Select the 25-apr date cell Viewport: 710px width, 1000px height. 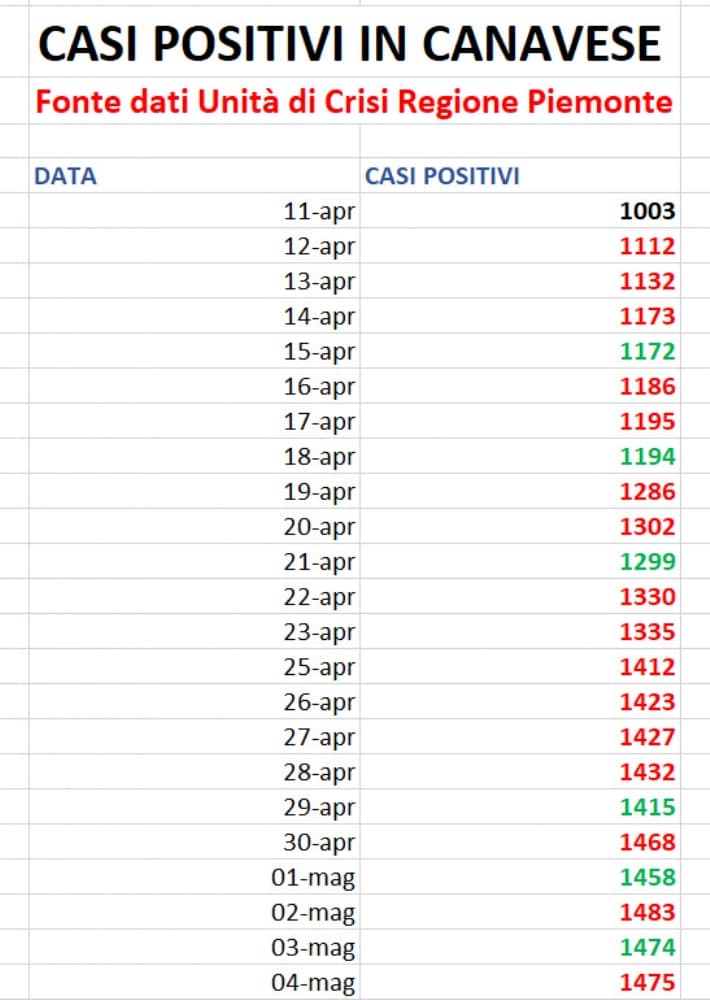(319, 667)
